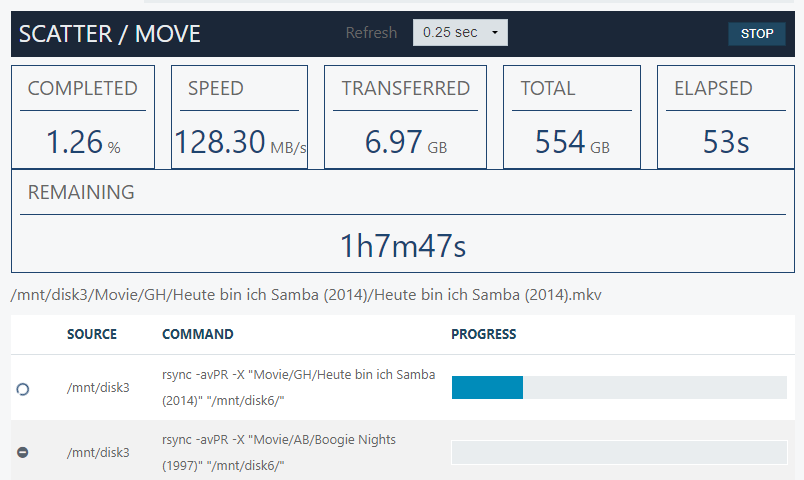Click the 1h7m47s remaining time
This screenshot has height=480, width=804.
[403, 246]
